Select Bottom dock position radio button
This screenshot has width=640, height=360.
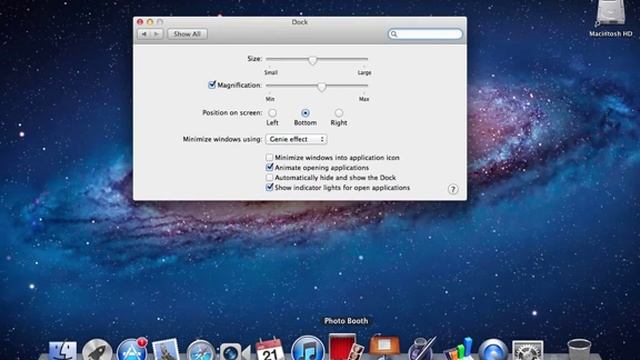(305, 113)
